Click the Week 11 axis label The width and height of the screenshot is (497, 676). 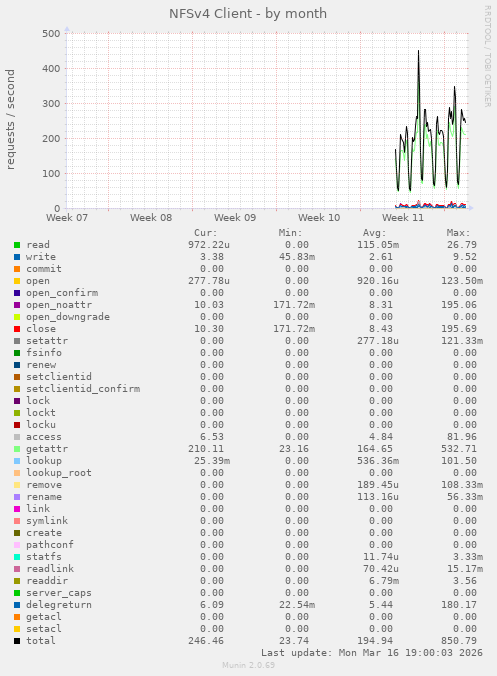[403, 218]
